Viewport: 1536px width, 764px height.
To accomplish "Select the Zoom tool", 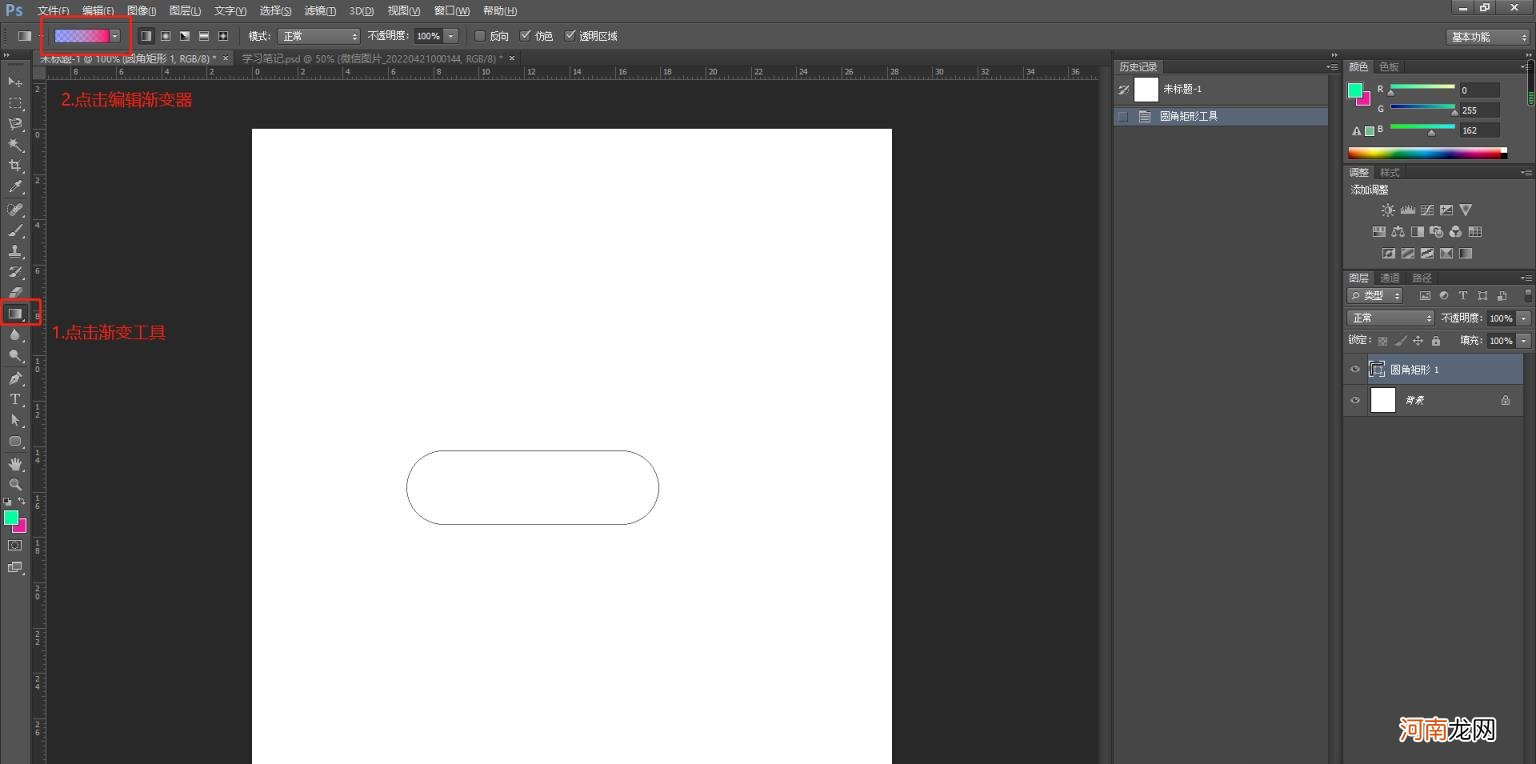I will click(x=15, y=485).
